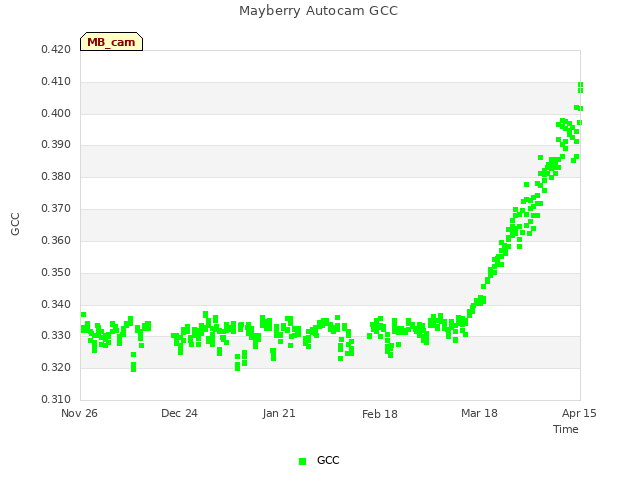The height and width of the screenshot is (480, 640).
Task: Click the 0.350 y-axis label
Action: [x=56, y=272]
